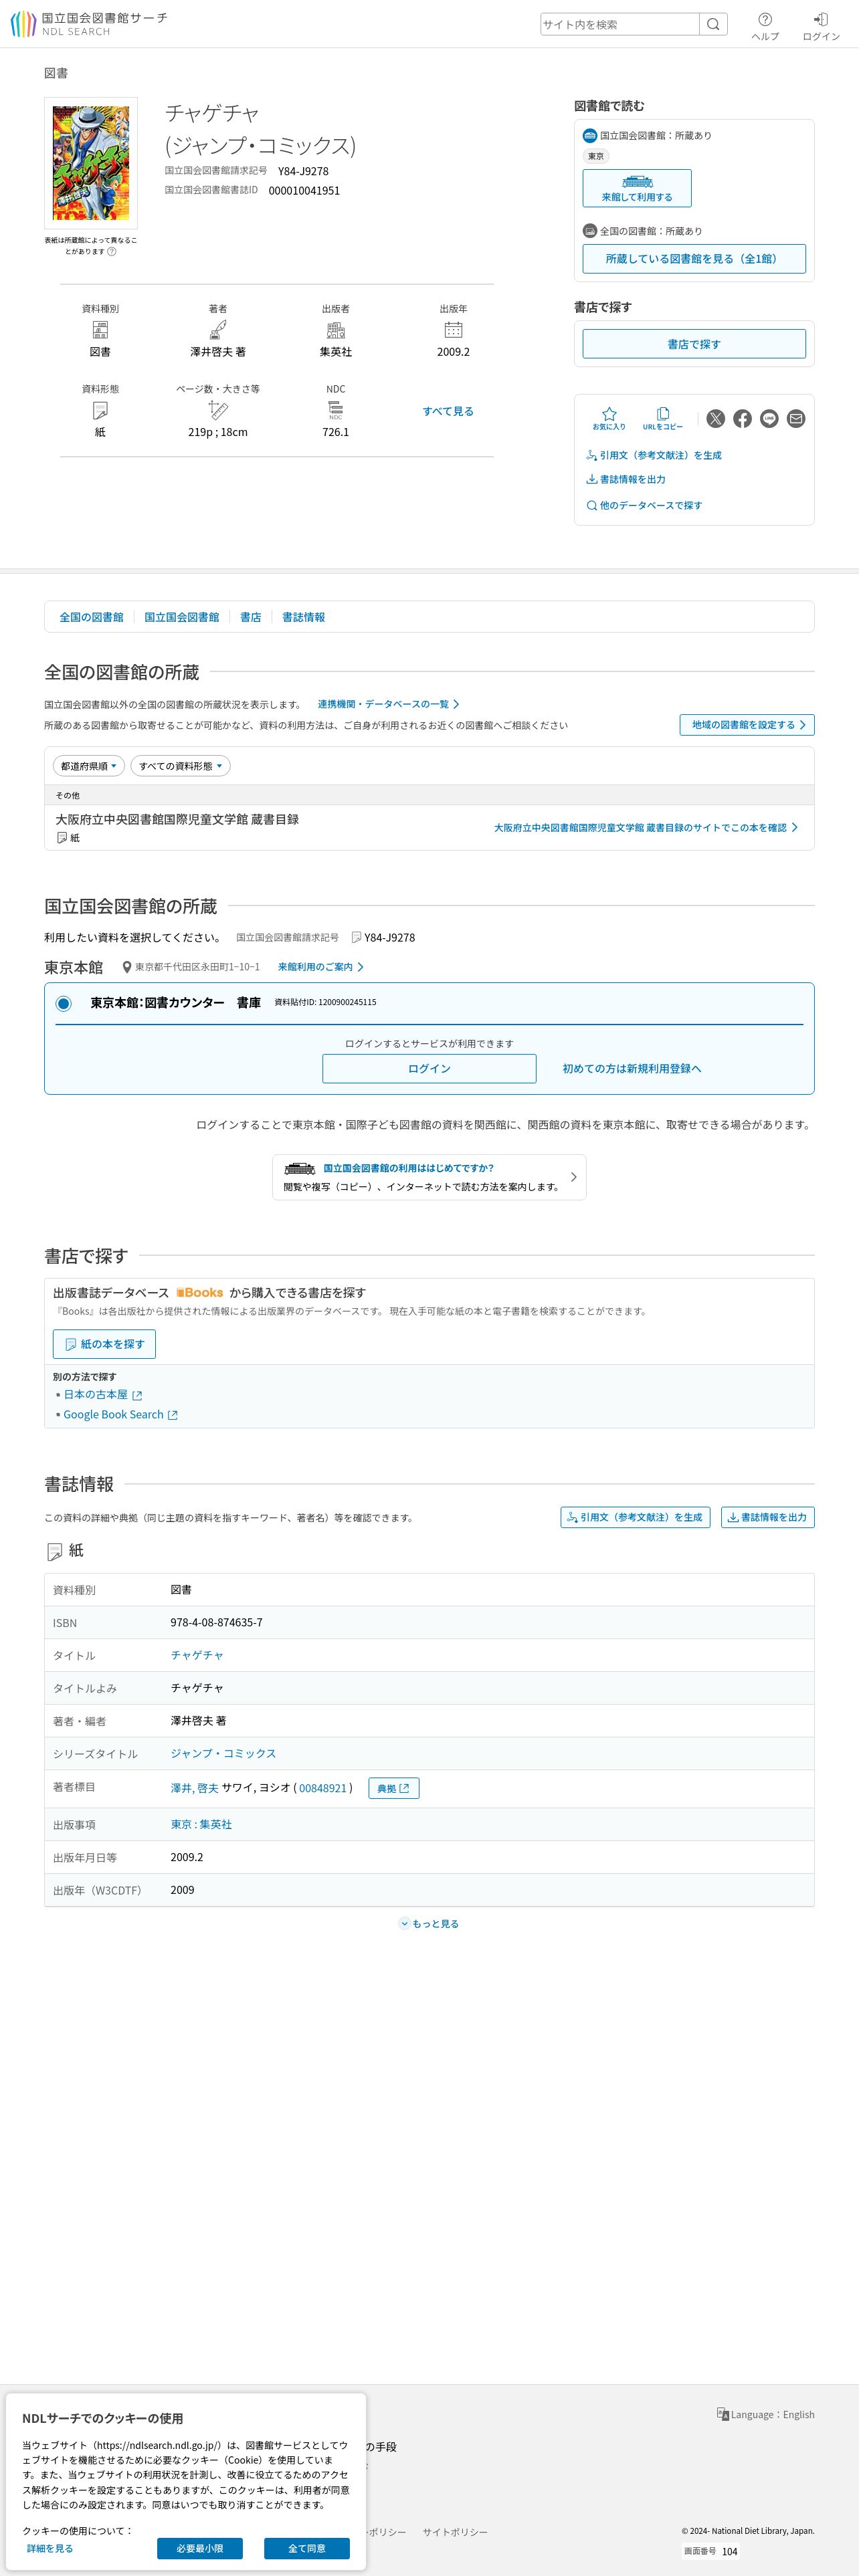Image resolution: width=859 pixels, height=2576 pixels.
Task: Open 日本の古本屋 external link
Action: [103, 1394]
